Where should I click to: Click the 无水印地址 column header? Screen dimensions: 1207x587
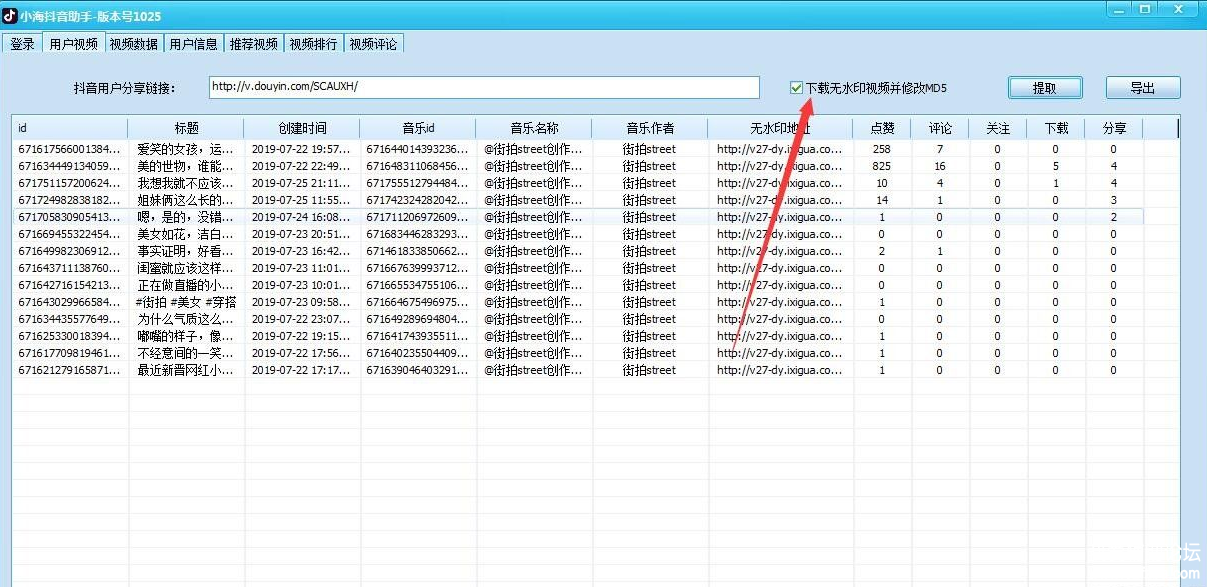click(780, 128)
